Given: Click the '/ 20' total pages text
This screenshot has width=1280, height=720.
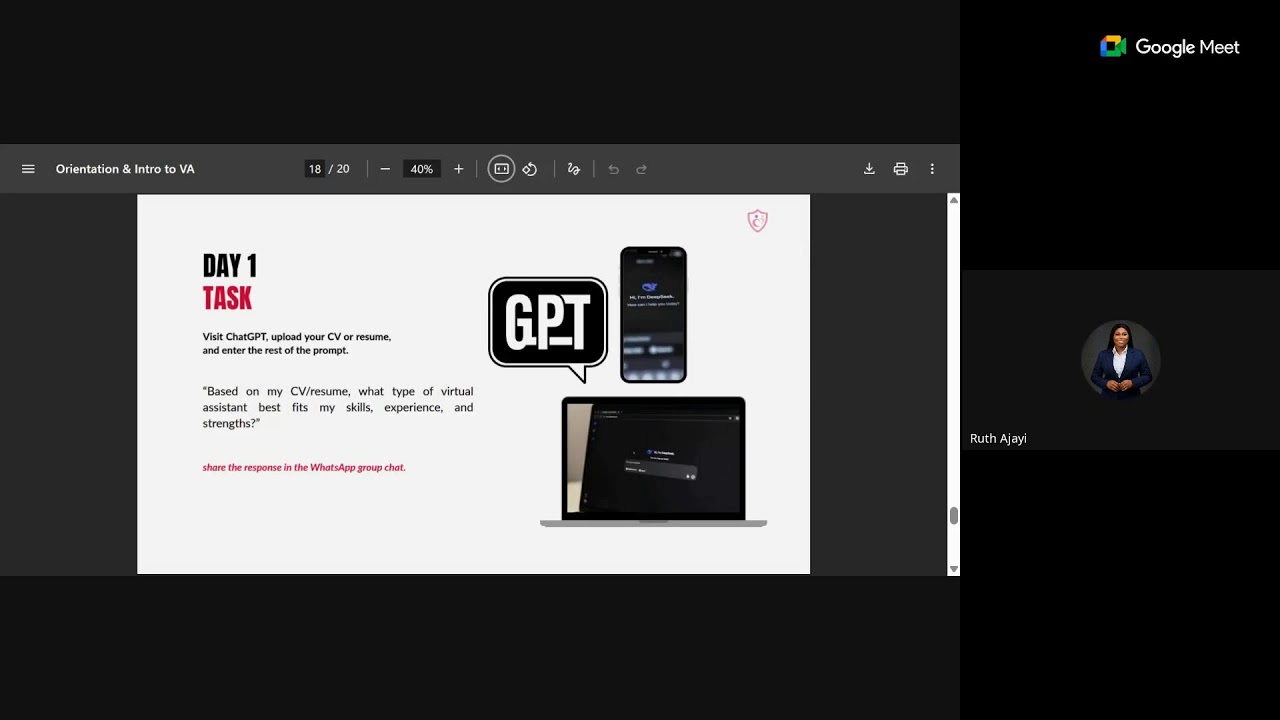Looking at the screenshot, I should point(340,169).
